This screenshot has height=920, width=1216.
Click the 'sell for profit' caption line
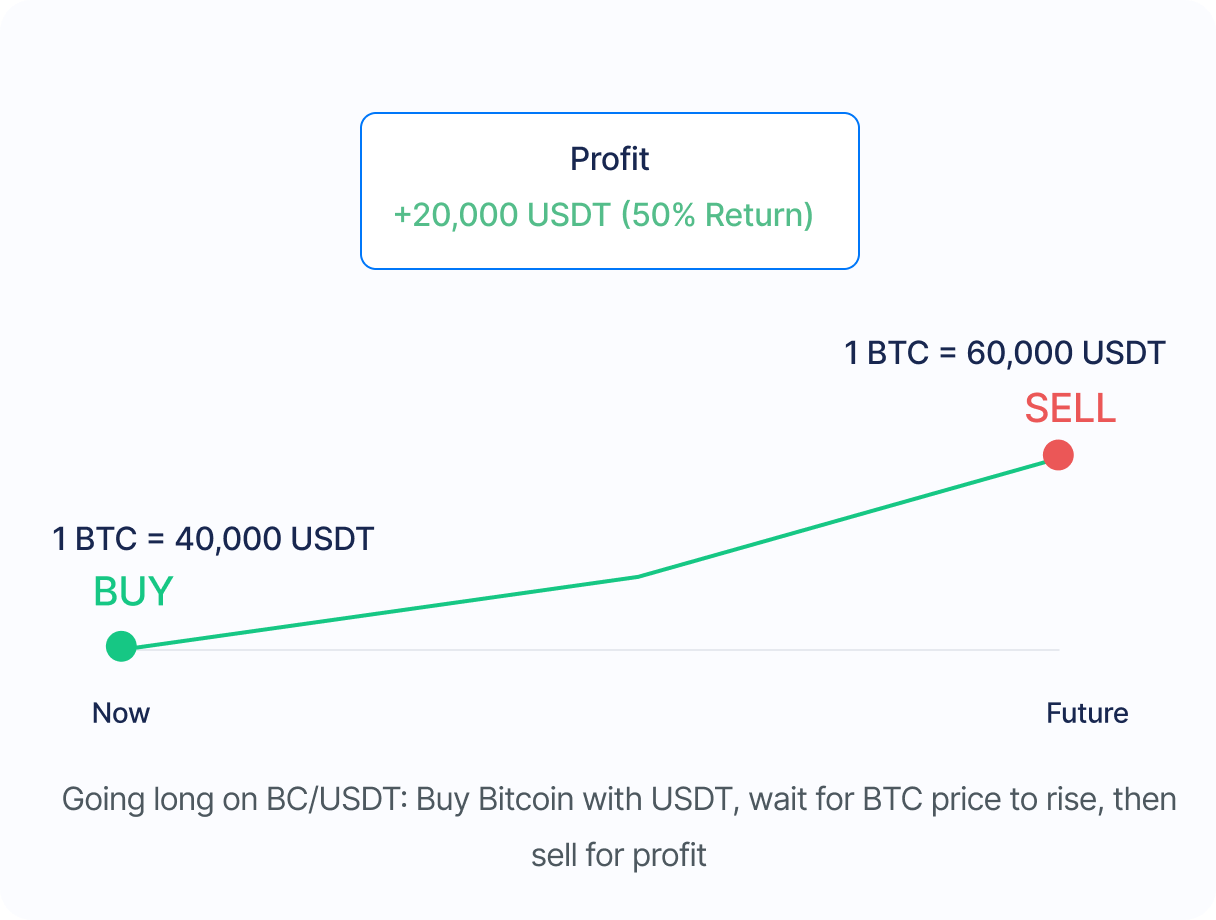pos(619,856)
